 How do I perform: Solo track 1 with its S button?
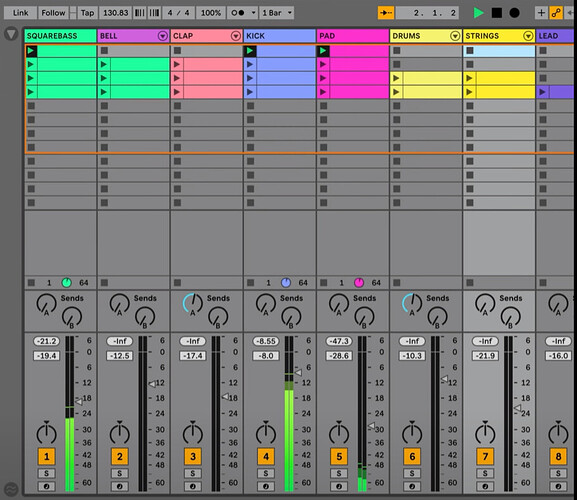[46, 473]
